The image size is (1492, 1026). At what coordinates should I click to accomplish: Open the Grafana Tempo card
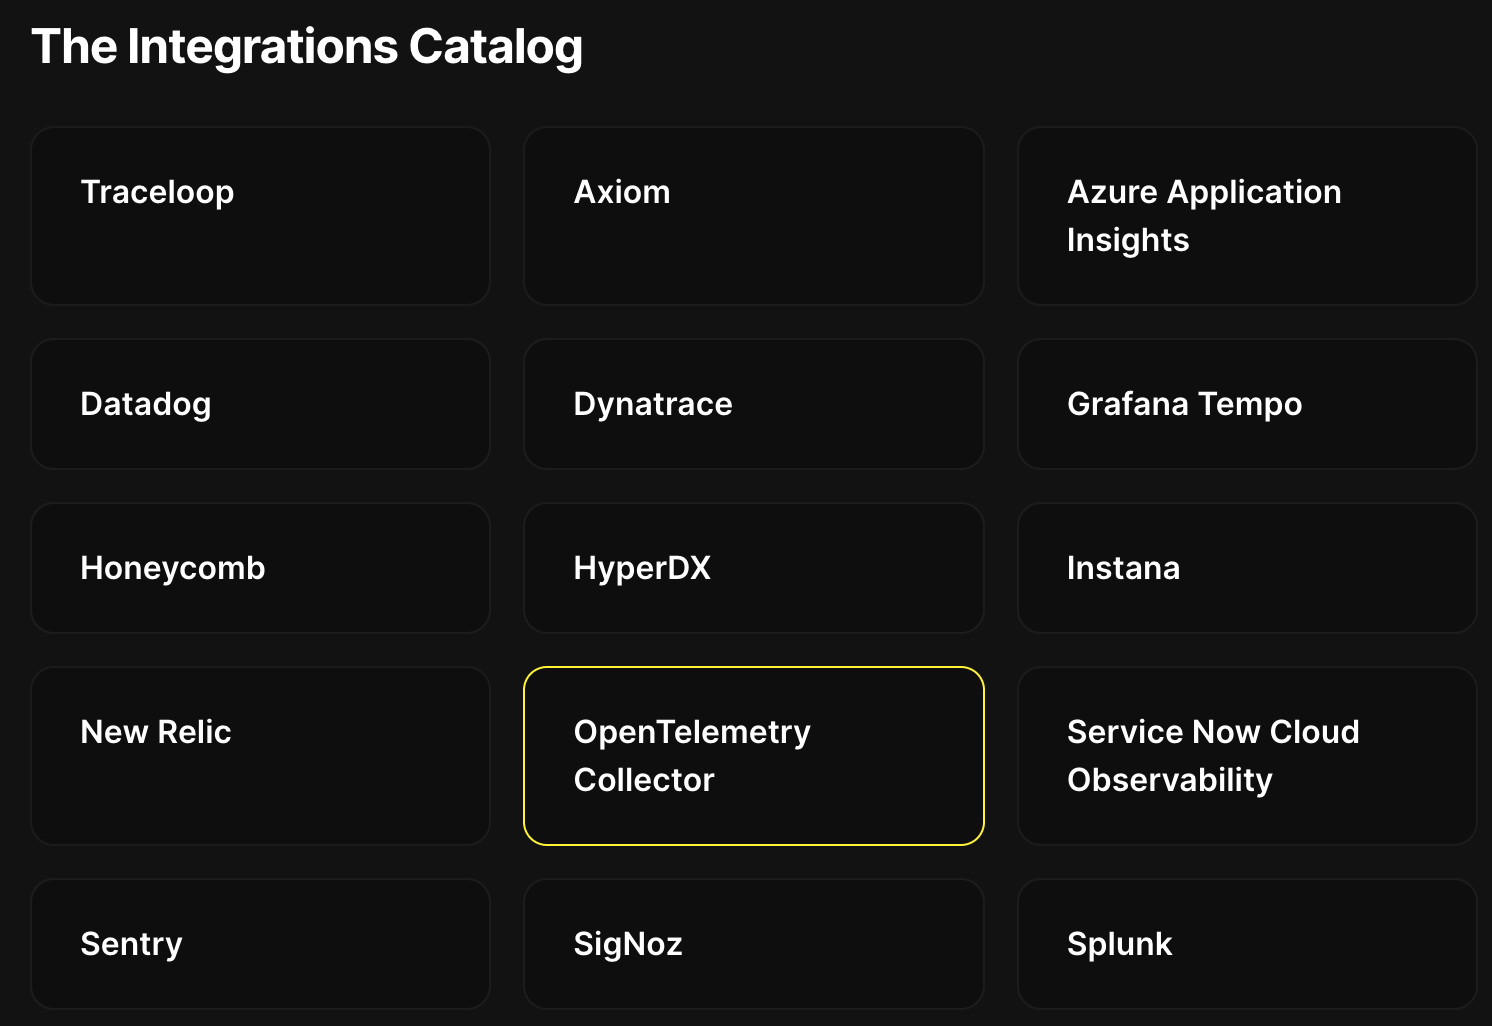tap(1246, 404)
